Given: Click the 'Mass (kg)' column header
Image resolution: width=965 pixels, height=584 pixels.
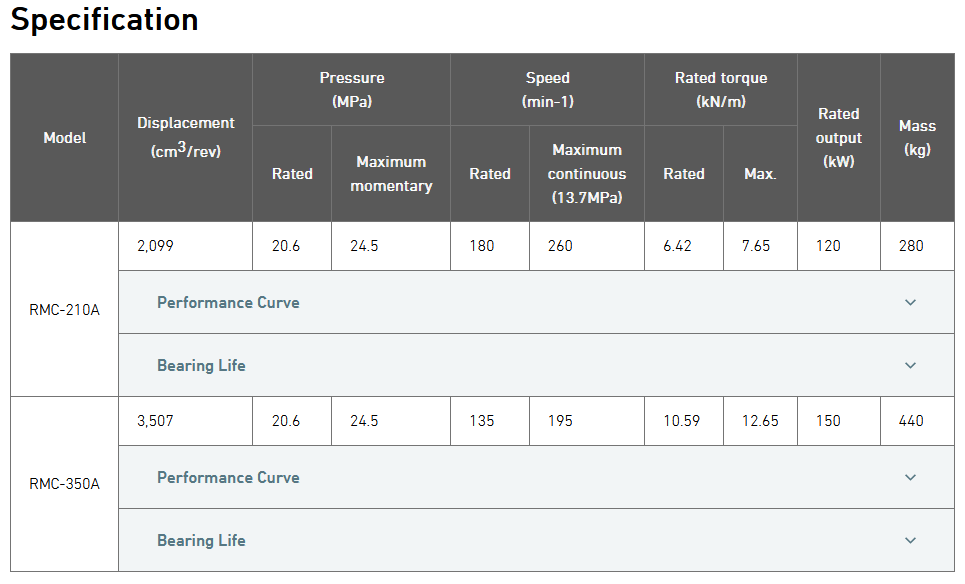Looking at the screenshot, I should (918, 138).
